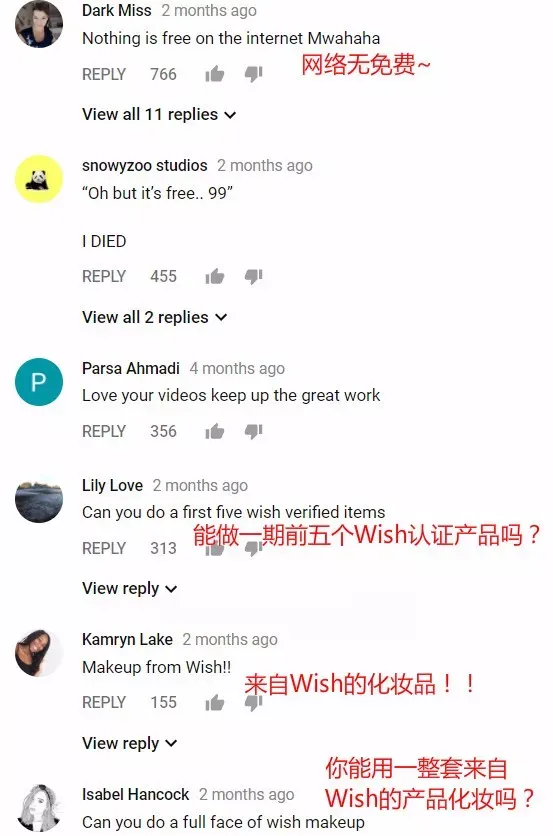Expand View all 2 replies
This screenshot has height=836, width=553.
tap(155, 317)
